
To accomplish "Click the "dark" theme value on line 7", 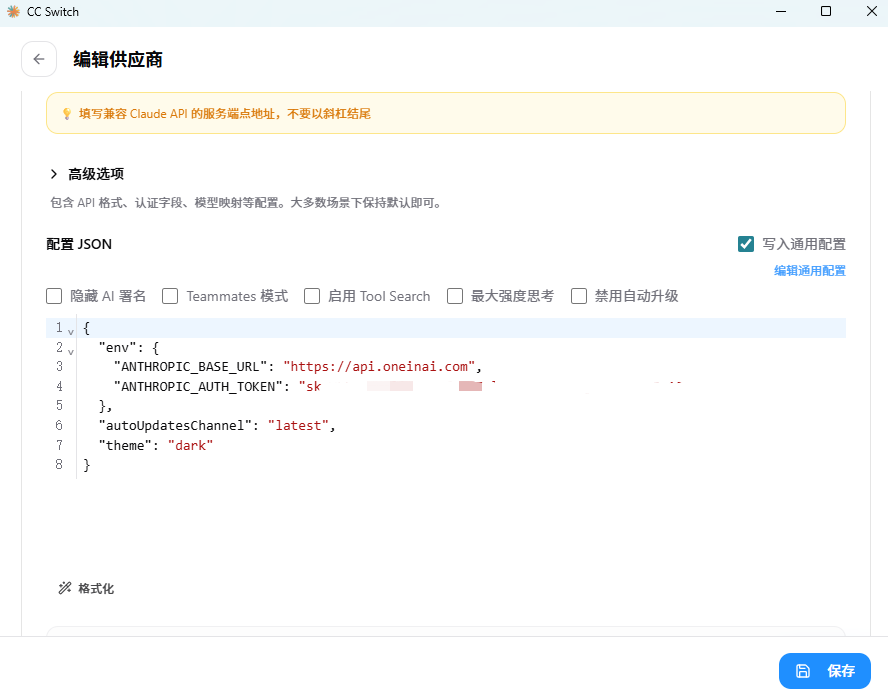I will [190, 446].
